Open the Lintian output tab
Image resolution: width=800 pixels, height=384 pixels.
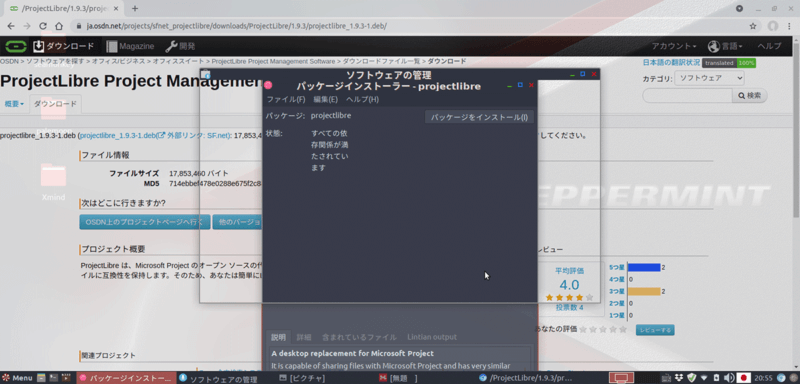pyautogui.click(x=432, y=337)
